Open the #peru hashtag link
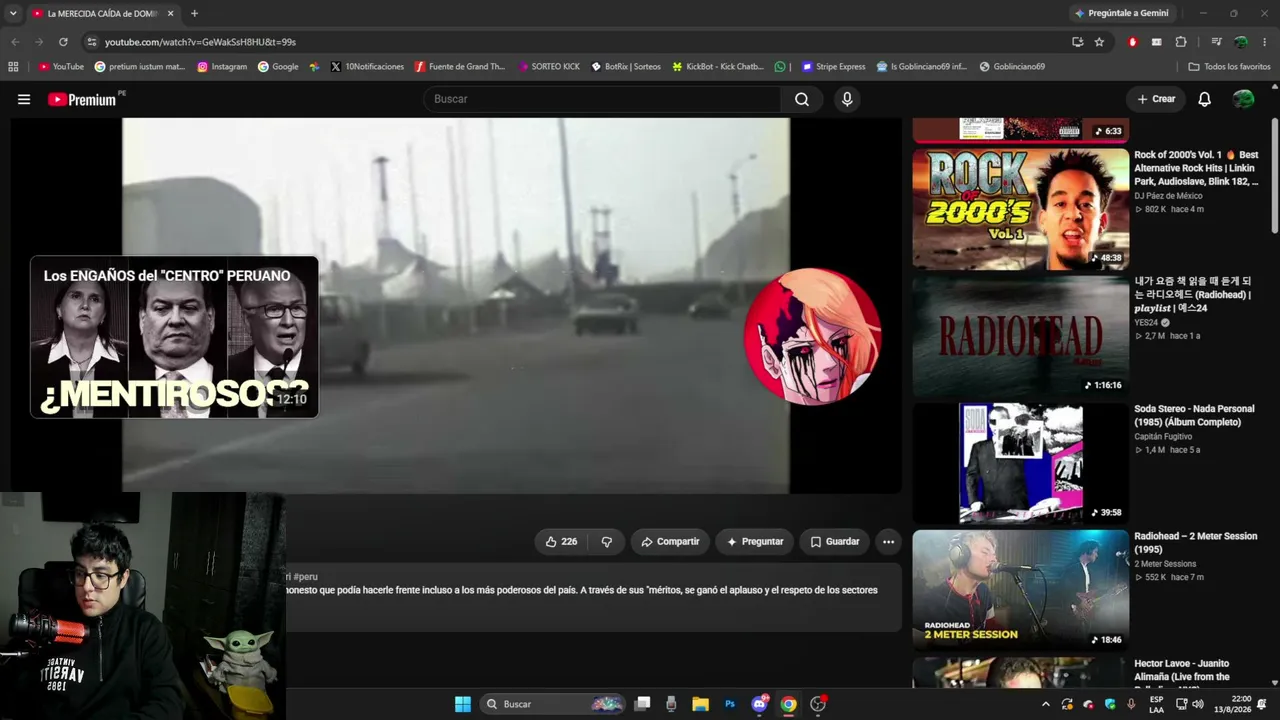The height and width of the screenshot is (720, 1280). point(305,577)
